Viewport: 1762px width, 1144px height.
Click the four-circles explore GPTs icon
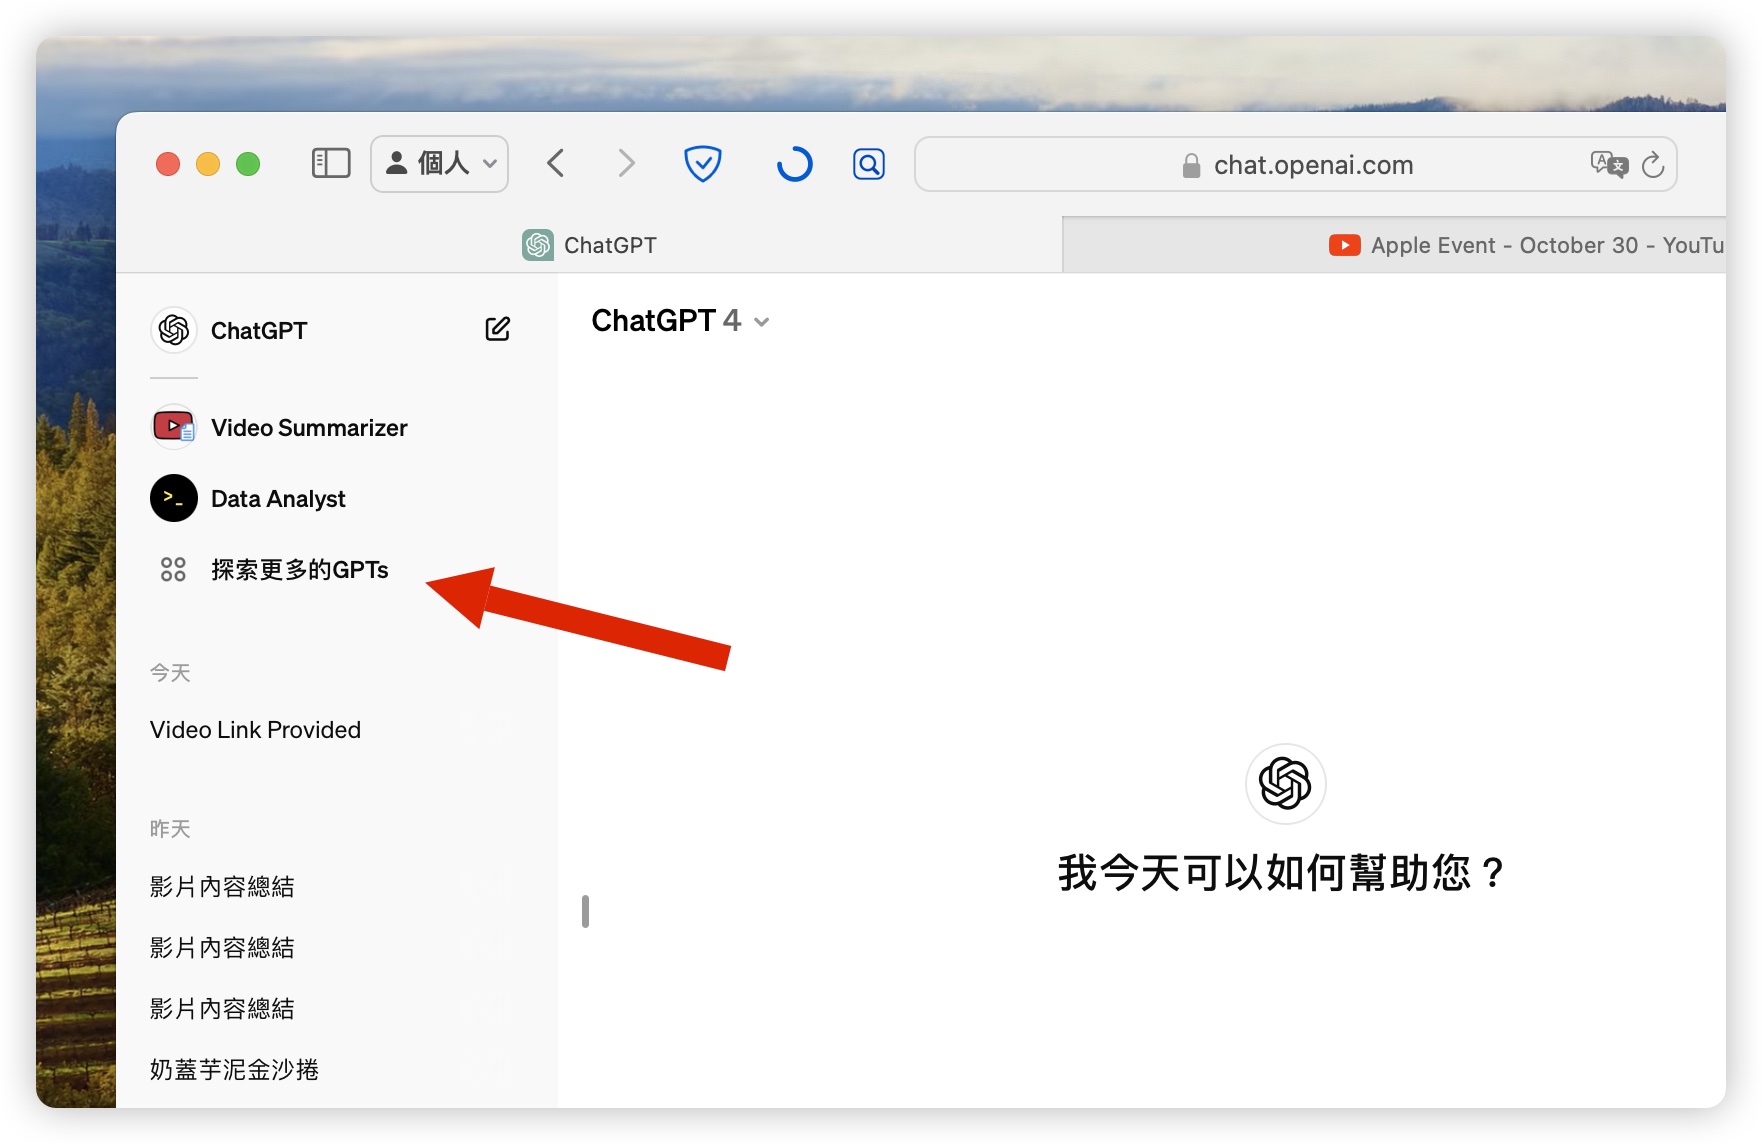173,569
